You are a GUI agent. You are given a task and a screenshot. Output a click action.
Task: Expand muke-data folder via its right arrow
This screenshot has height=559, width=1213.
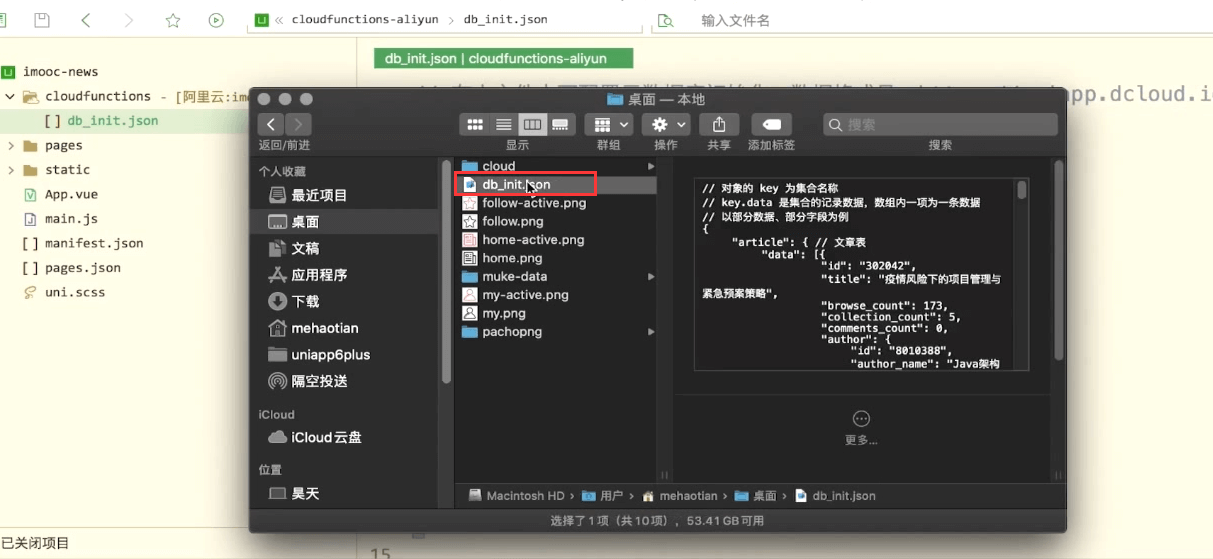pos(651,276)
